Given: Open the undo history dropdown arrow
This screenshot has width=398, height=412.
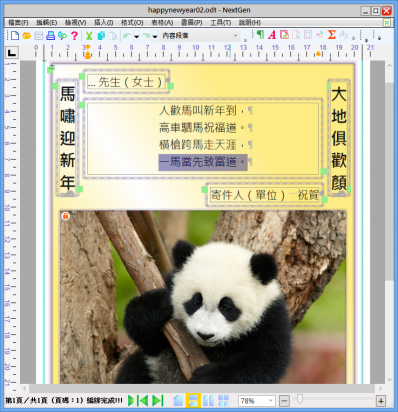Looking at the screenshot, I should 136,36.
